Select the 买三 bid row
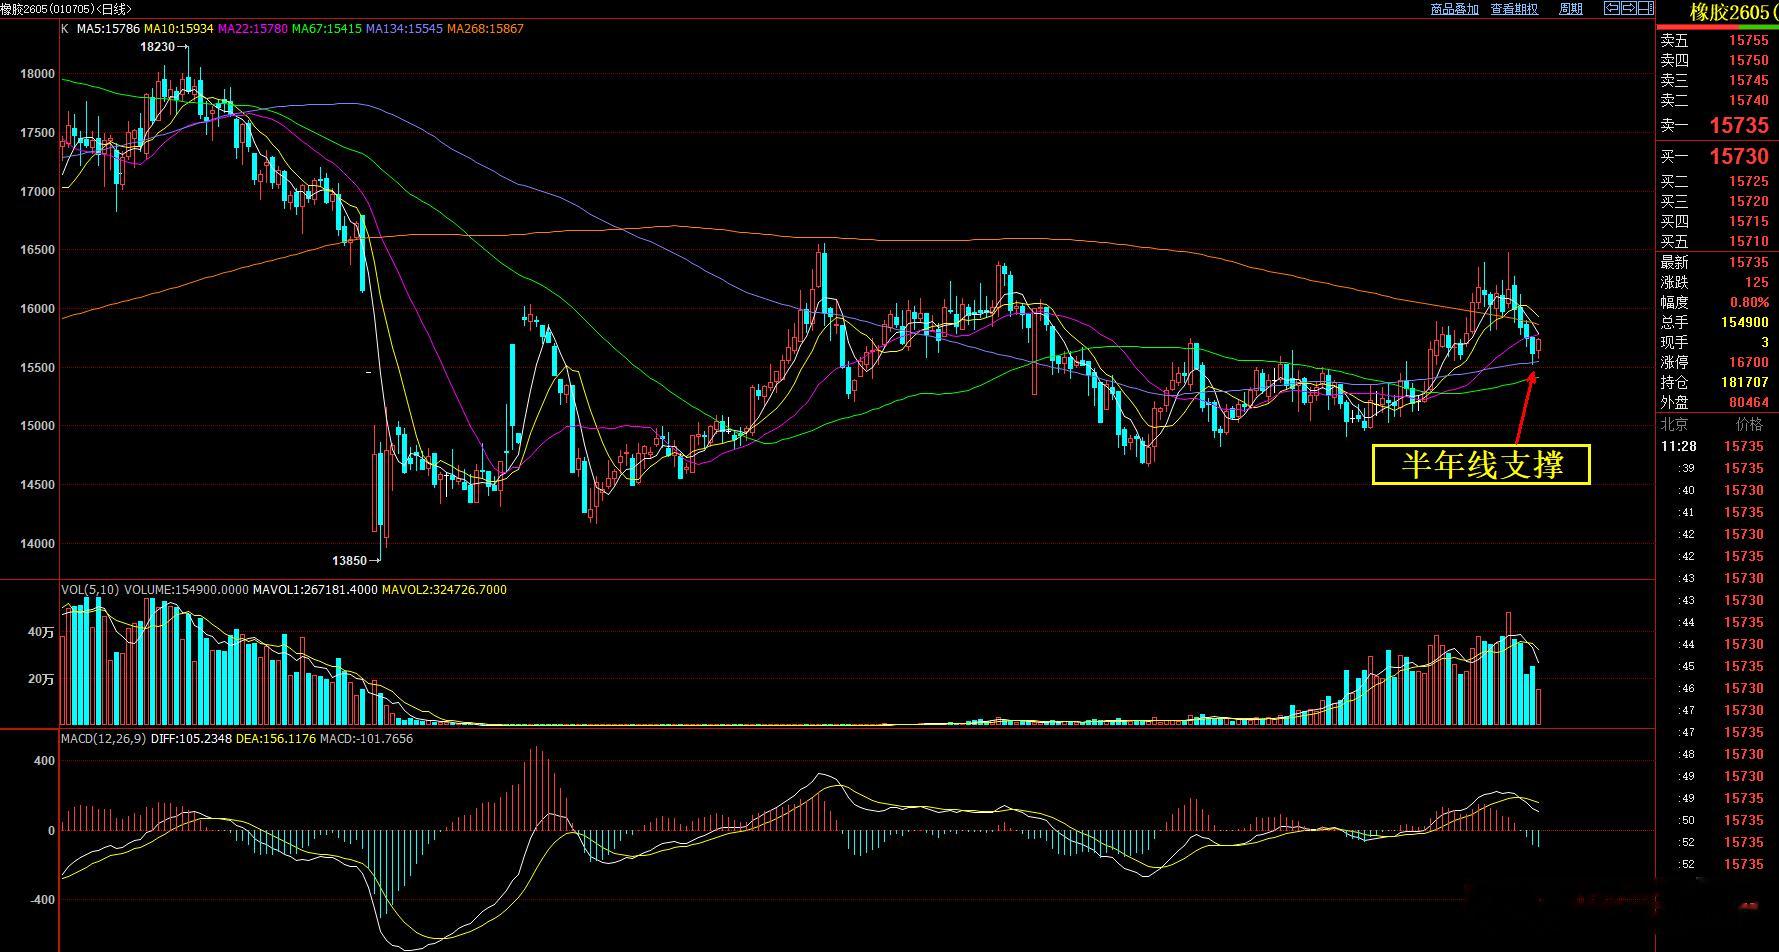Viewport: 1779px width, 952px height. (x=1716, y=201)
